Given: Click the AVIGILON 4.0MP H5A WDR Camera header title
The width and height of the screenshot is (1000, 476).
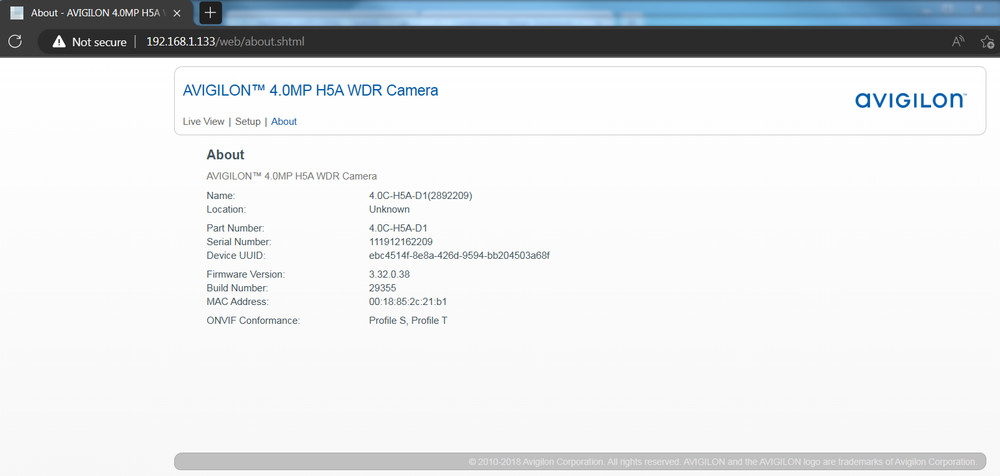Looking at the screenshot, I should click(x=311, y=91).
